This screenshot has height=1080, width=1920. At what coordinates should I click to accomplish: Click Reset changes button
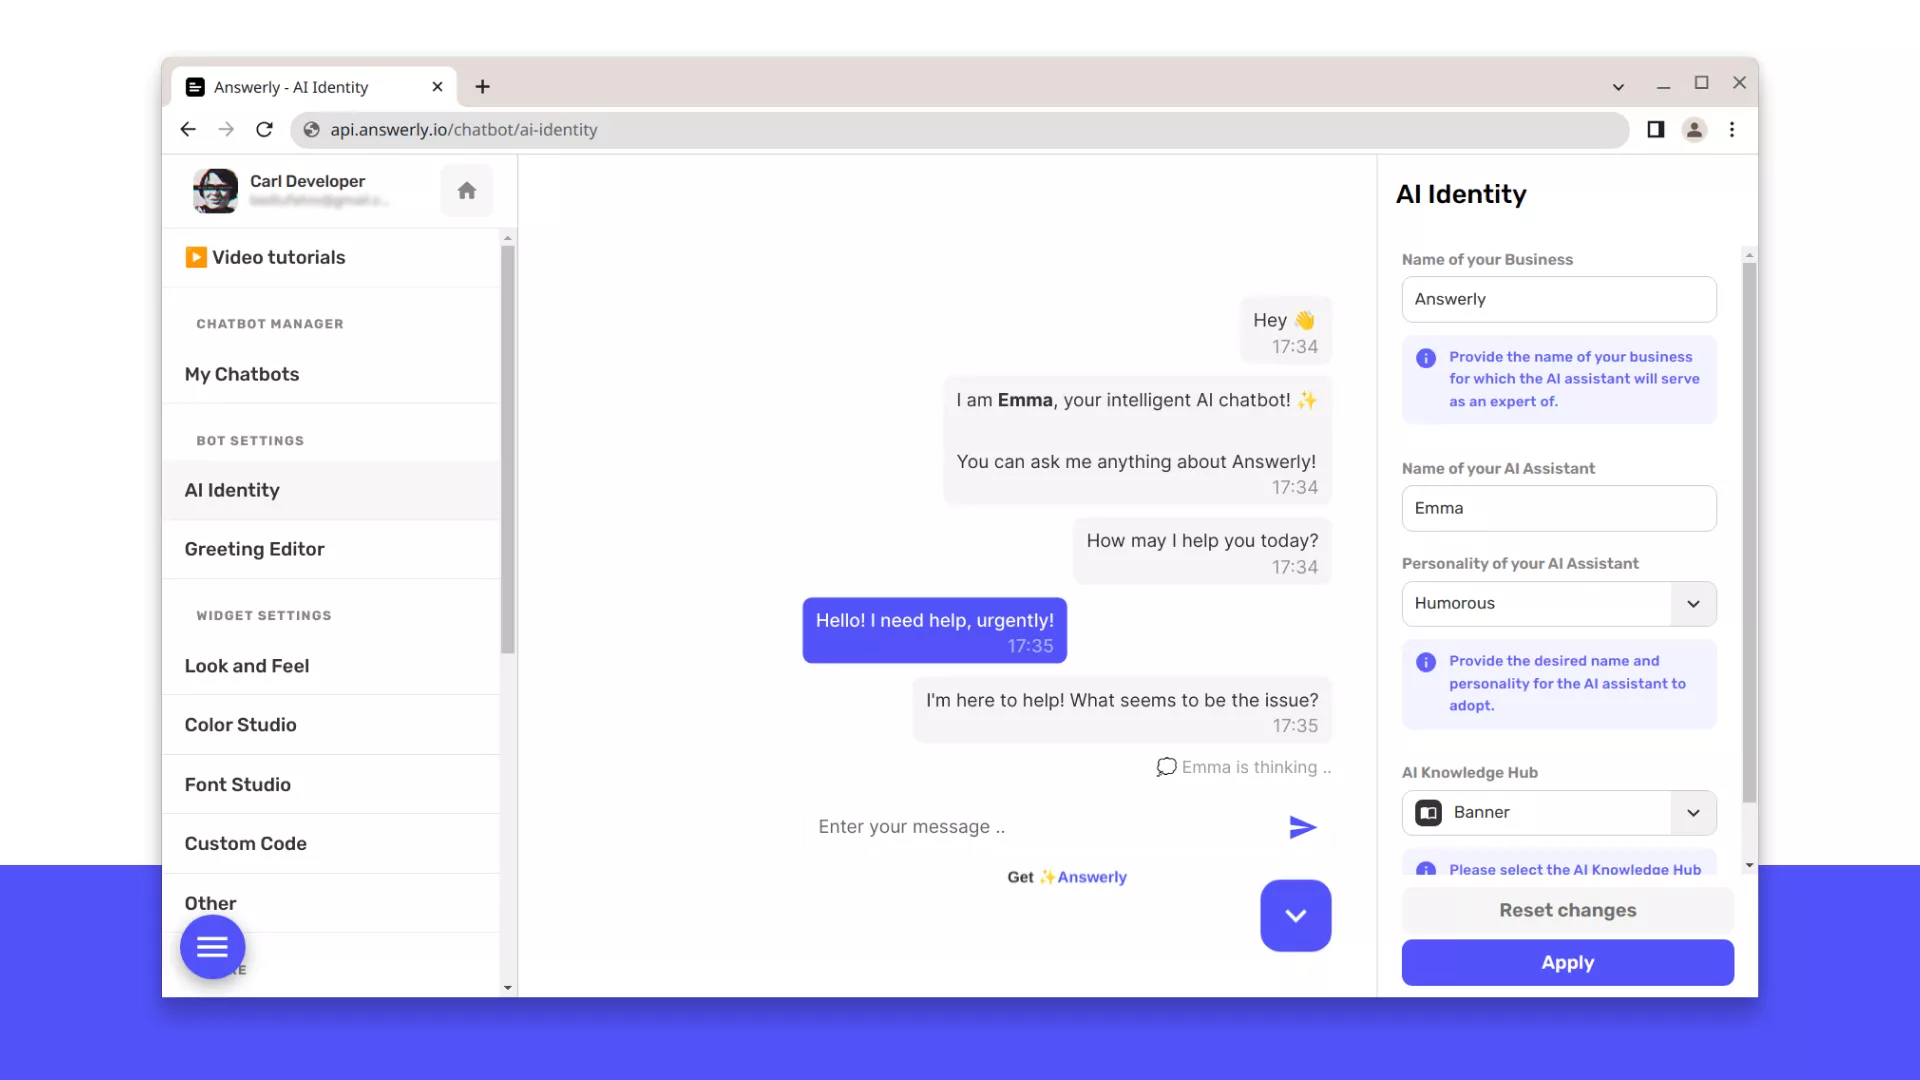1567,910
